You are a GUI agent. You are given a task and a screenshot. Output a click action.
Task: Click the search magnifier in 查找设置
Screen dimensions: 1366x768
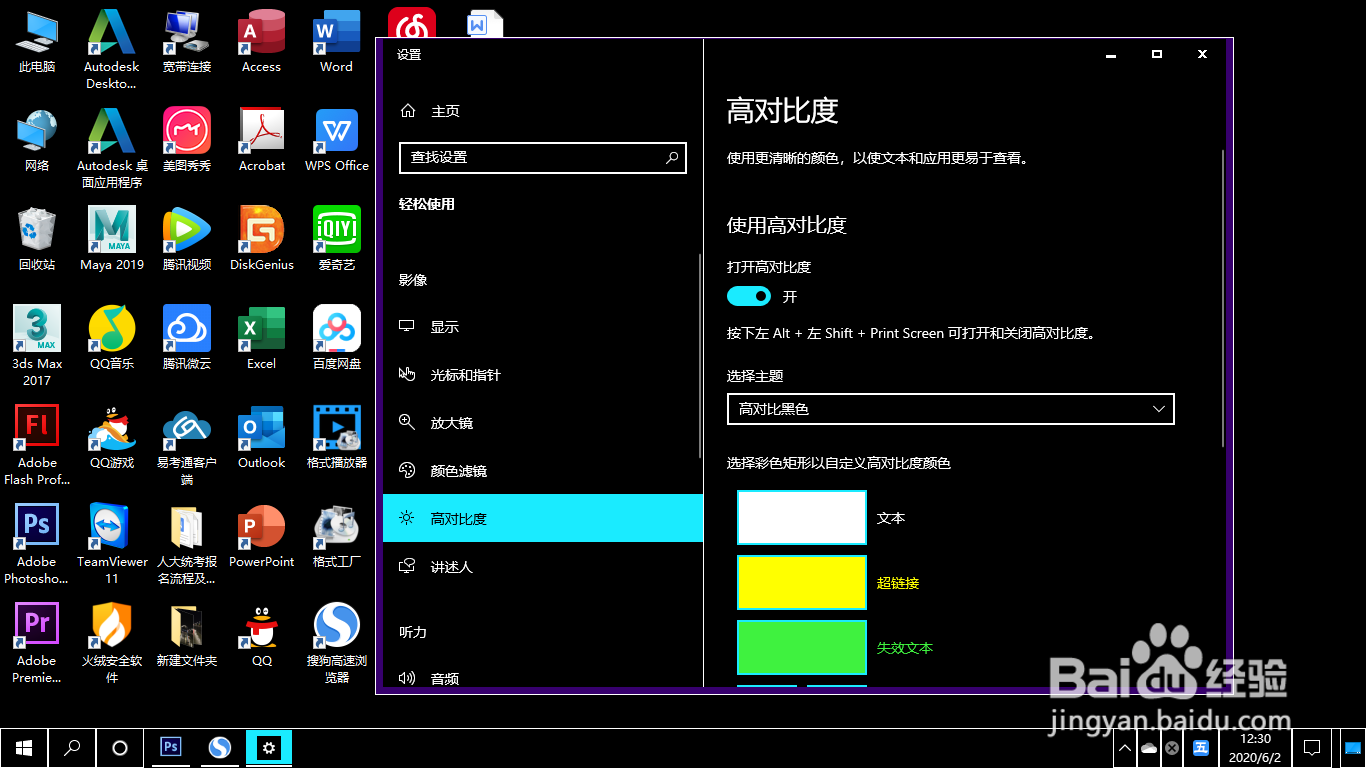point(672,157)
